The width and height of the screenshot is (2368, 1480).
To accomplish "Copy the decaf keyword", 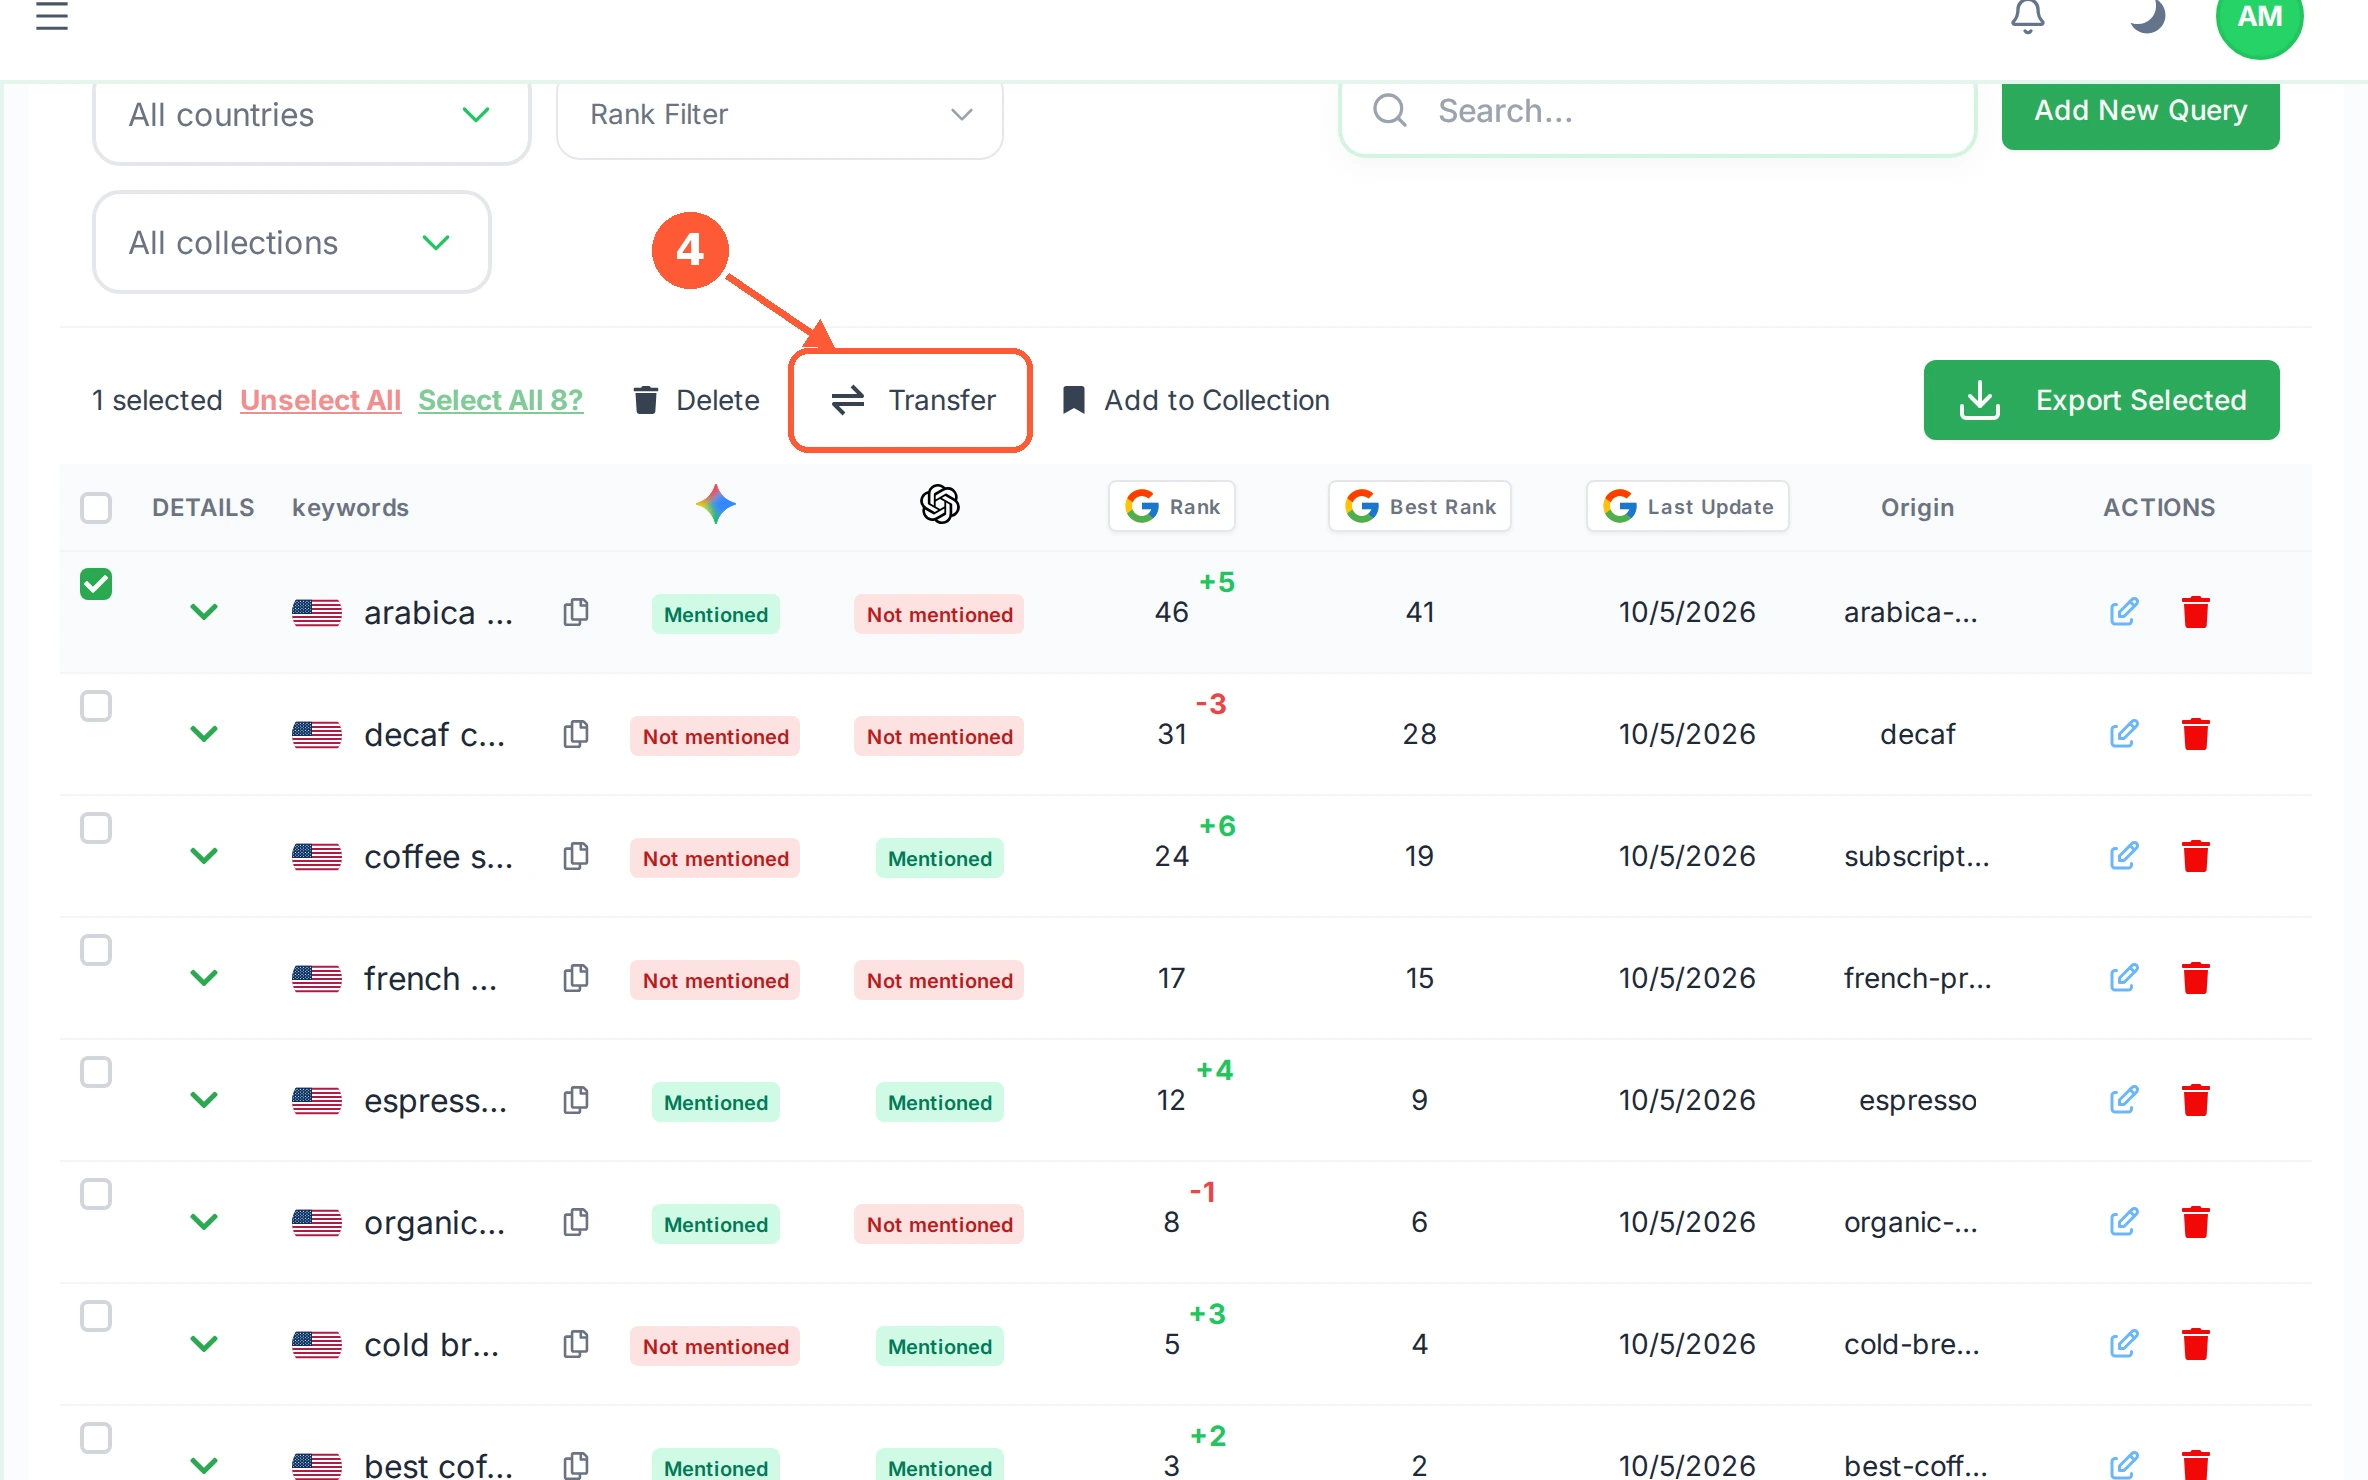I will pyautogui.click(x=575, y=734).
